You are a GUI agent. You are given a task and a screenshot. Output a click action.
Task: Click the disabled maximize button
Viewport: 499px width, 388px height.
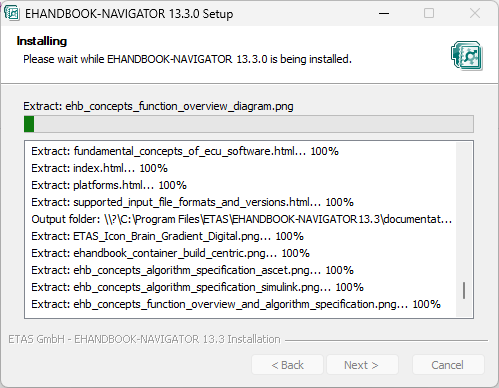(x=429, y=13)
